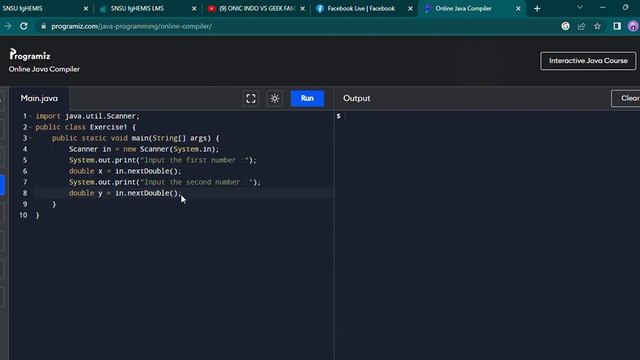The height and width of the screenshot is (360, 640).
Task: Open browser side panel icon
Action: click(617, 26)
